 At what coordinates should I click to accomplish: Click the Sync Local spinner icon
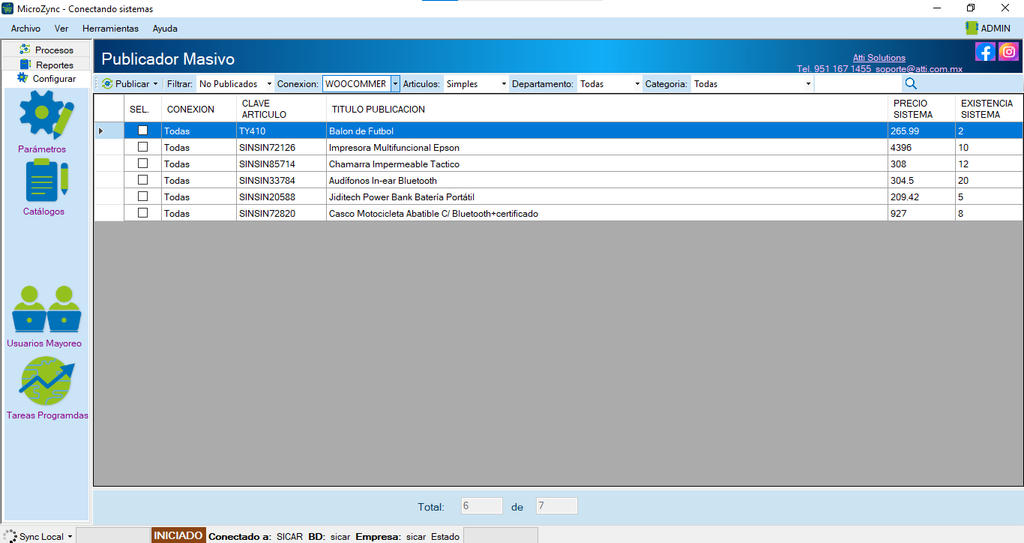click(x=10, y=536)
